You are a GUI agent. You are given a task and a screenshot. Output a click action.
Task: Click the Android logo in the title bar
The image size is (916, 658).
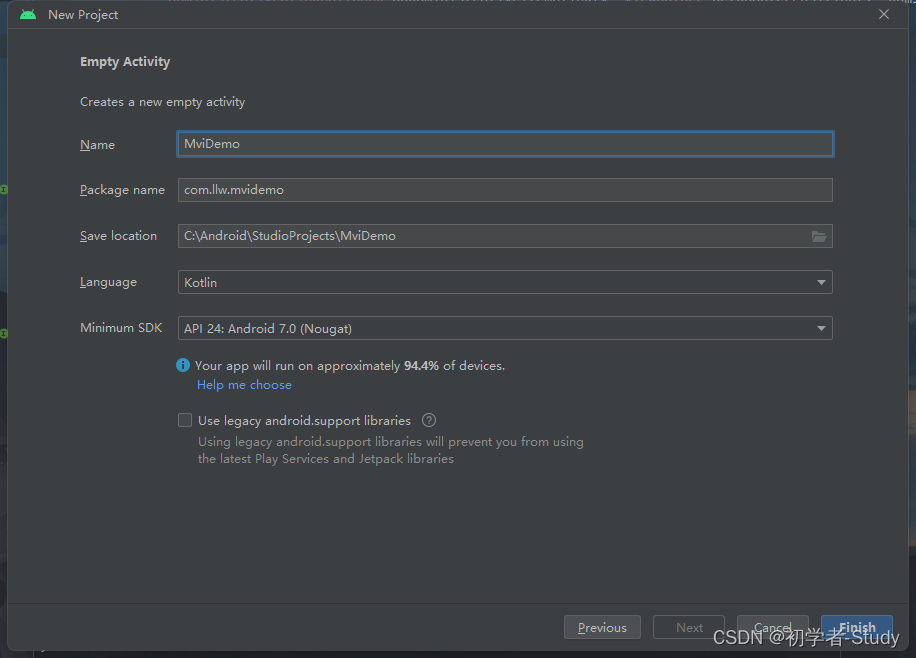click(x=28, y=15)
